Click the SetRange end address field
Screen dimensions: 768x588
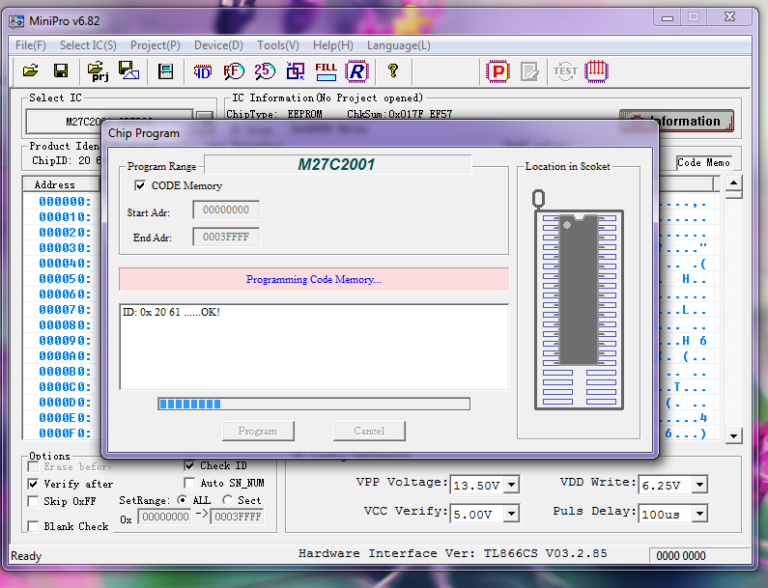tap(237, 516)
